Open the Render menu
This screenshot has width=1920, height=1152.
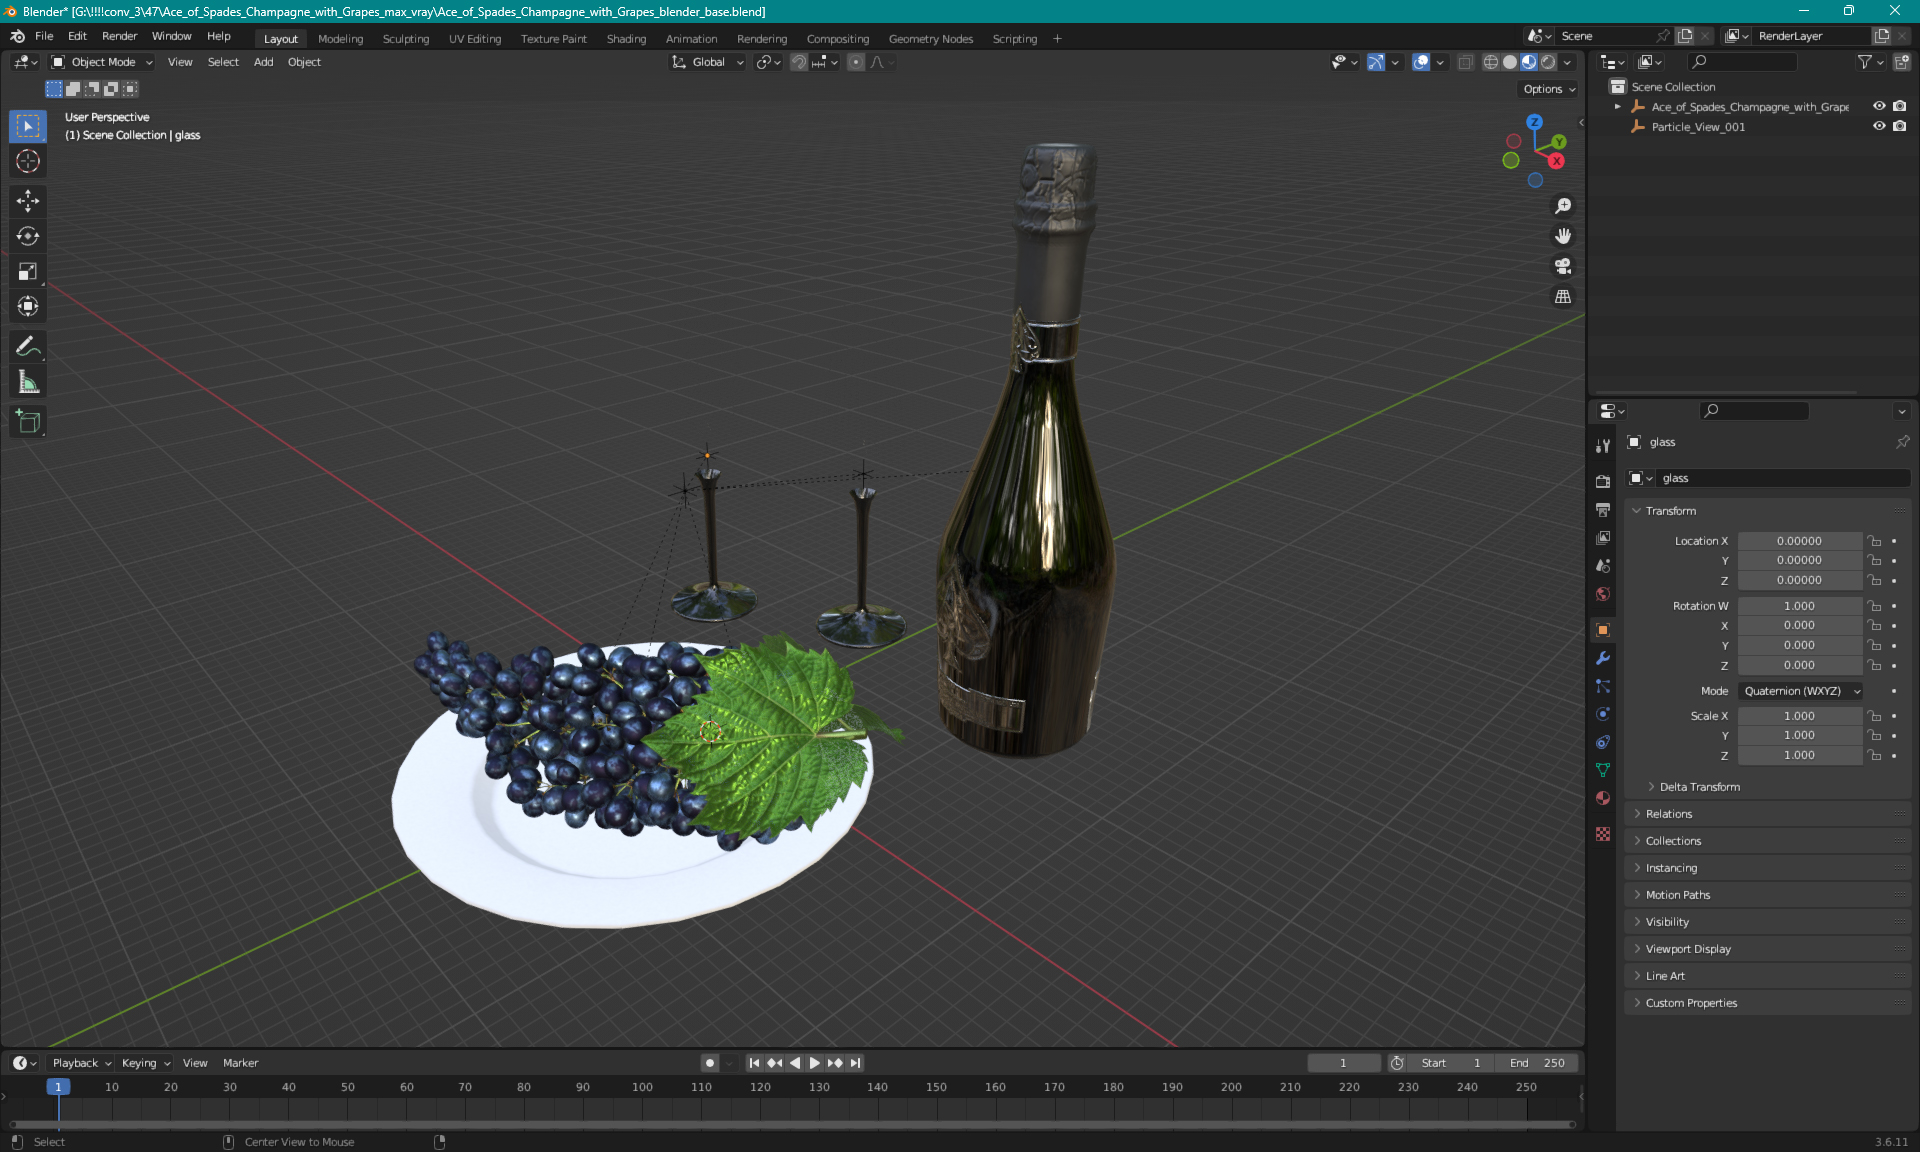[119, 36]
